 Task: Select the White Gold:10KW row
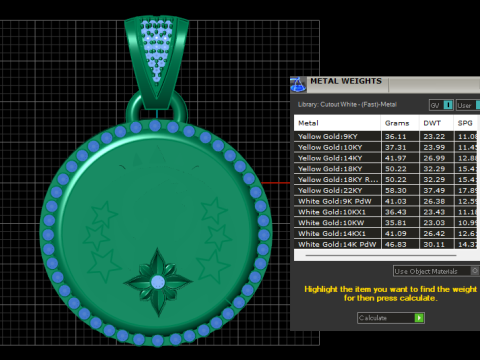tap(387, 223)
